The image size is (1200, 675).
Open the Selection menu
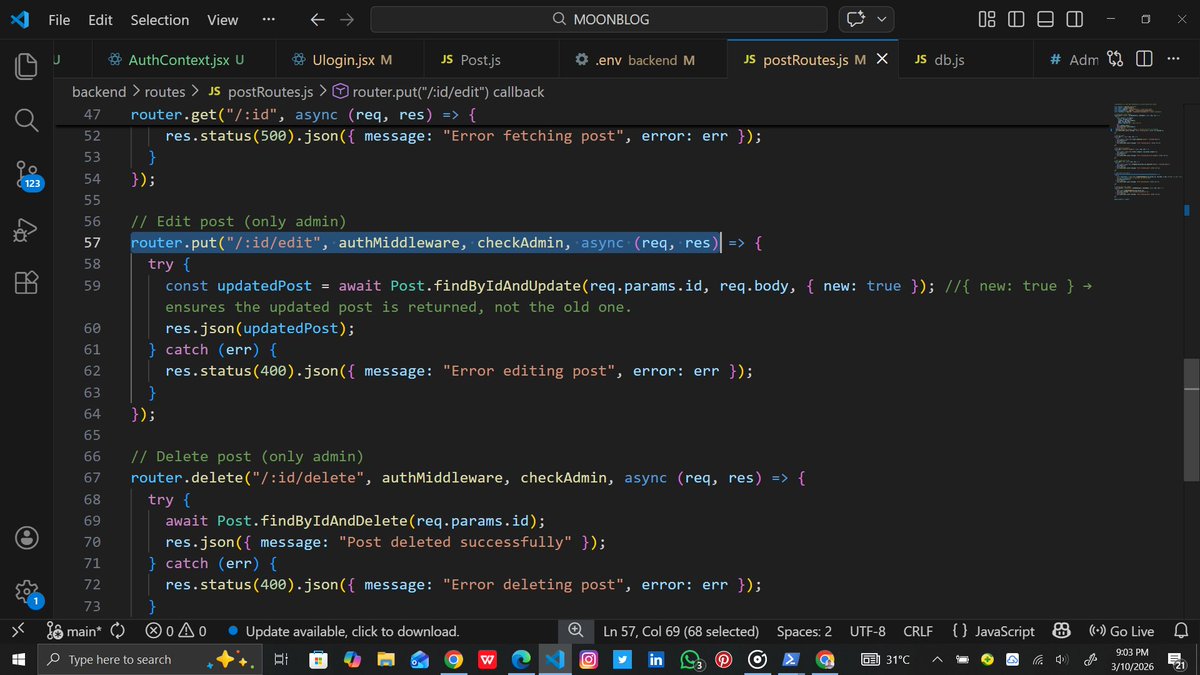pyautogui.click(x=160, y=19)
